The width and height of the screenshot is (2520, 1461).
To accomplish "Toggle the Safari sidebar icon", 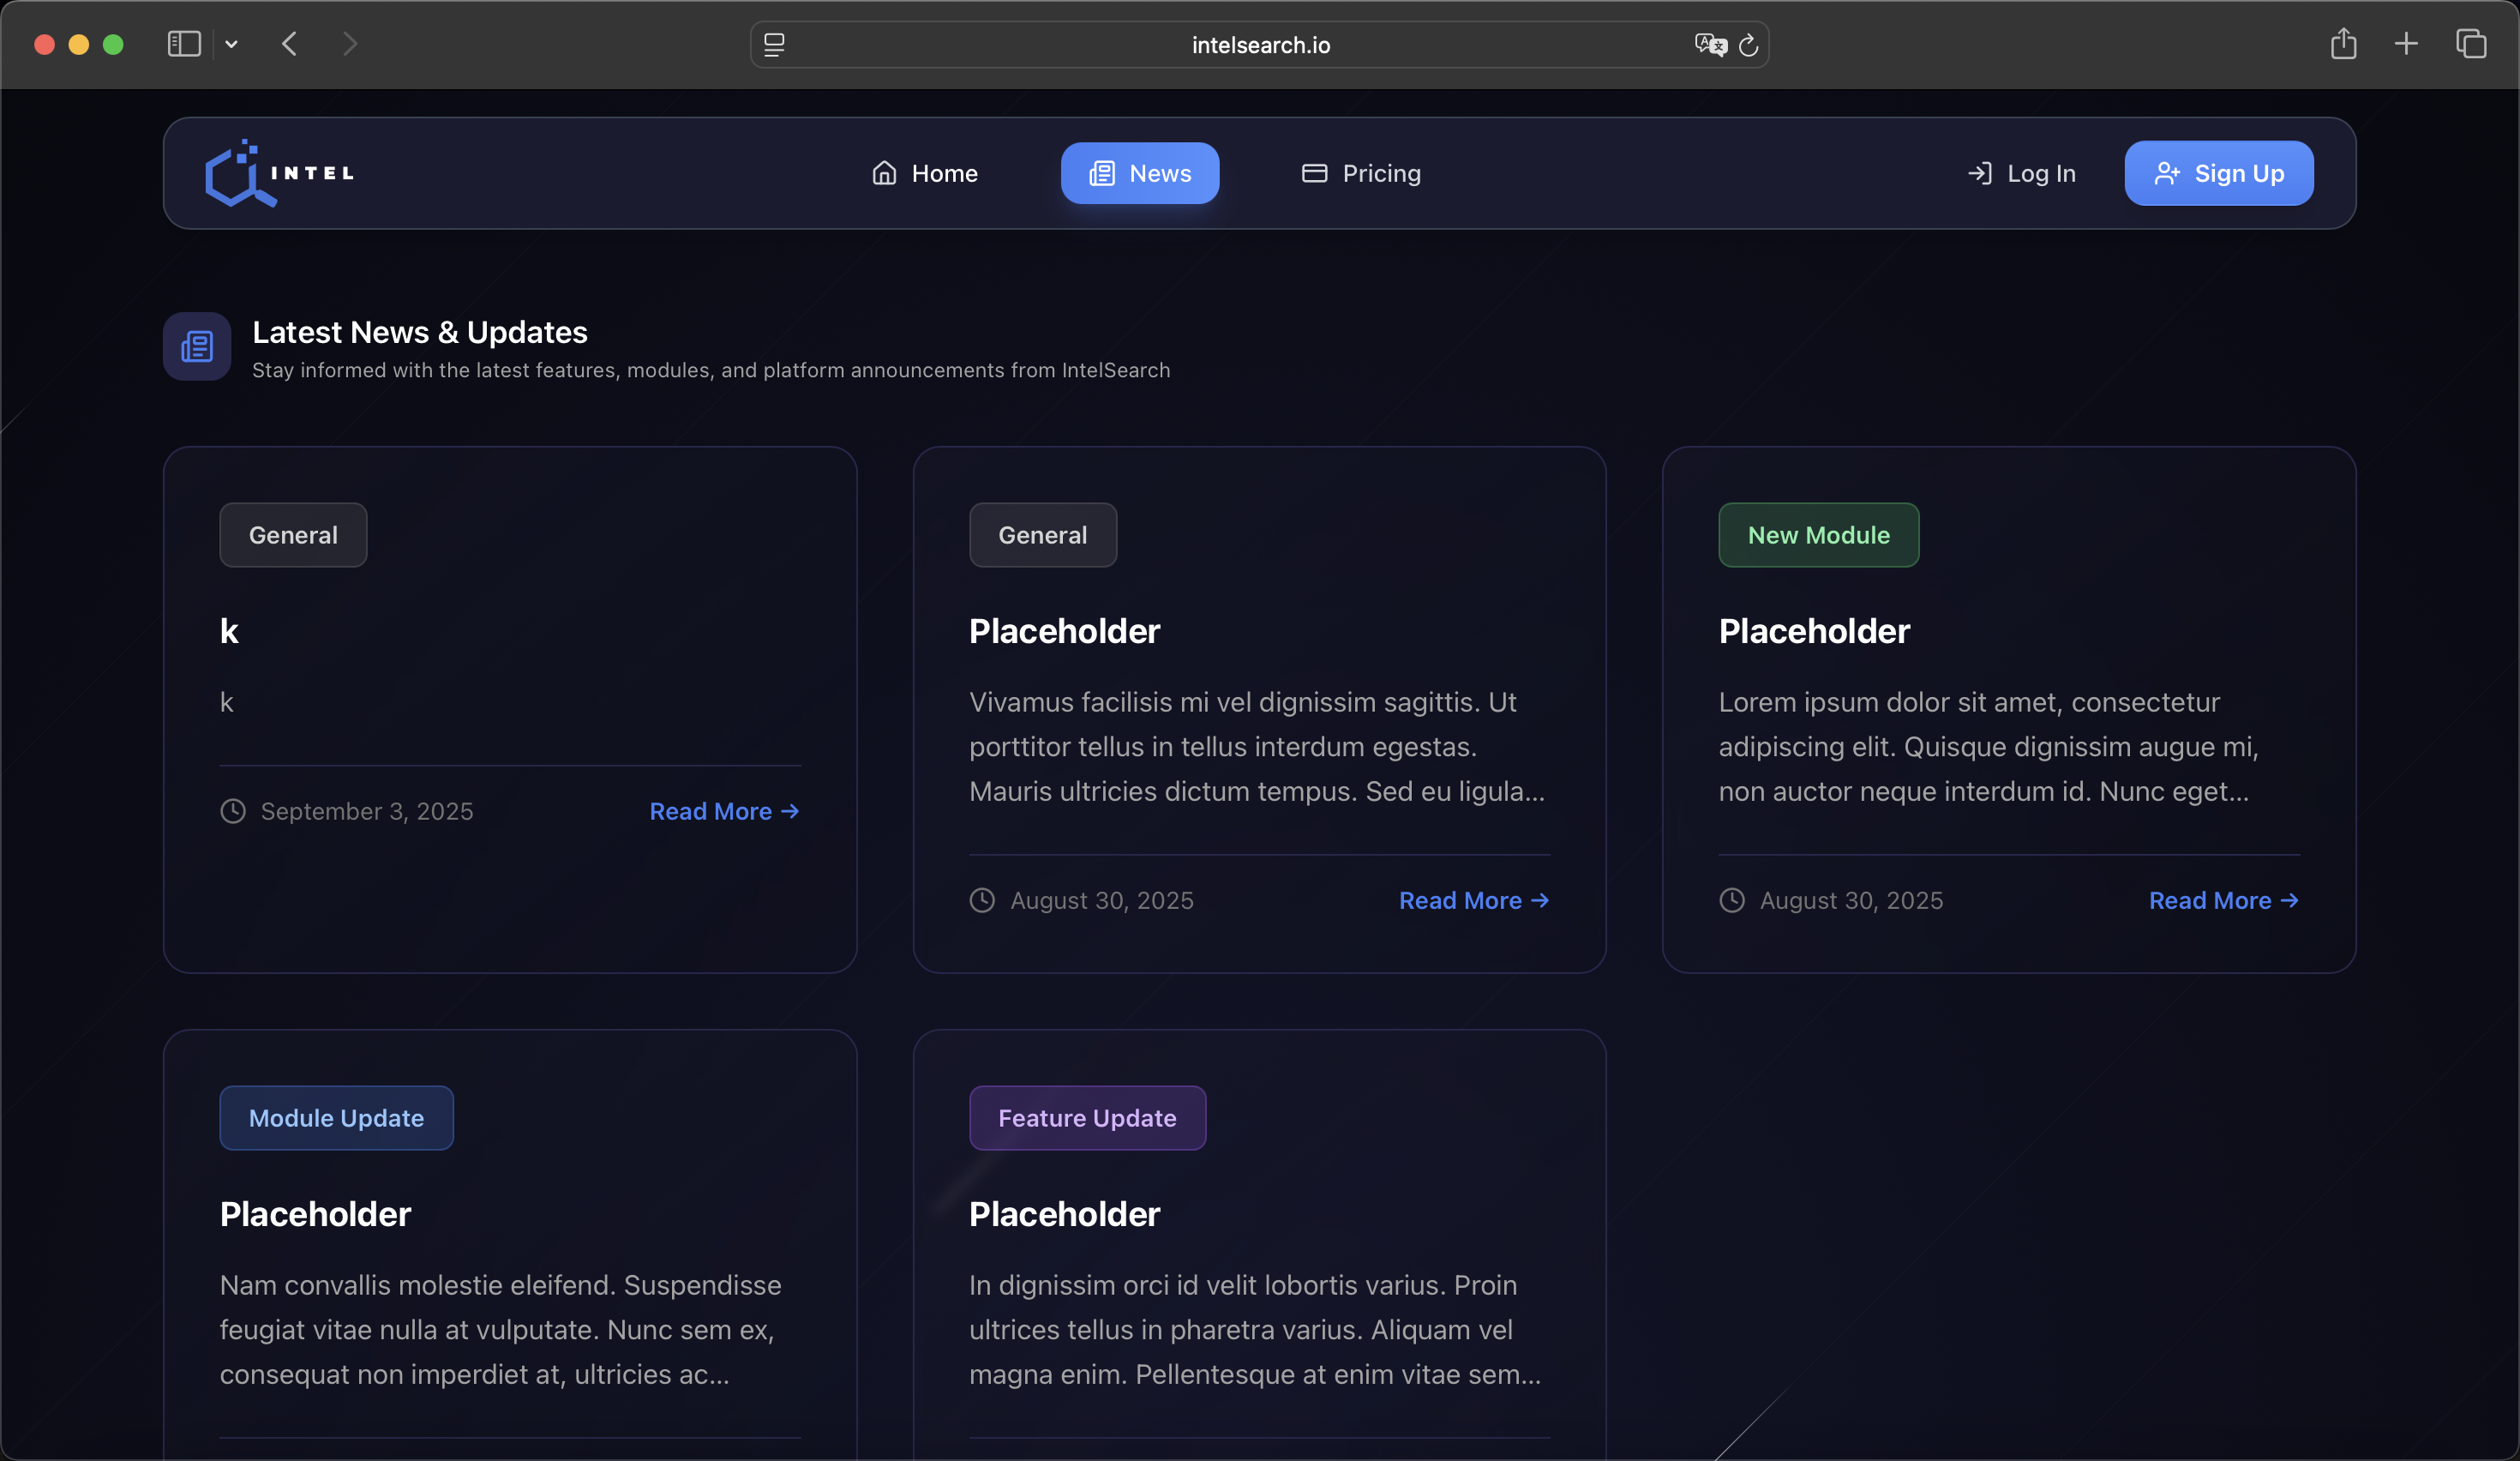I will click(184, 44).
